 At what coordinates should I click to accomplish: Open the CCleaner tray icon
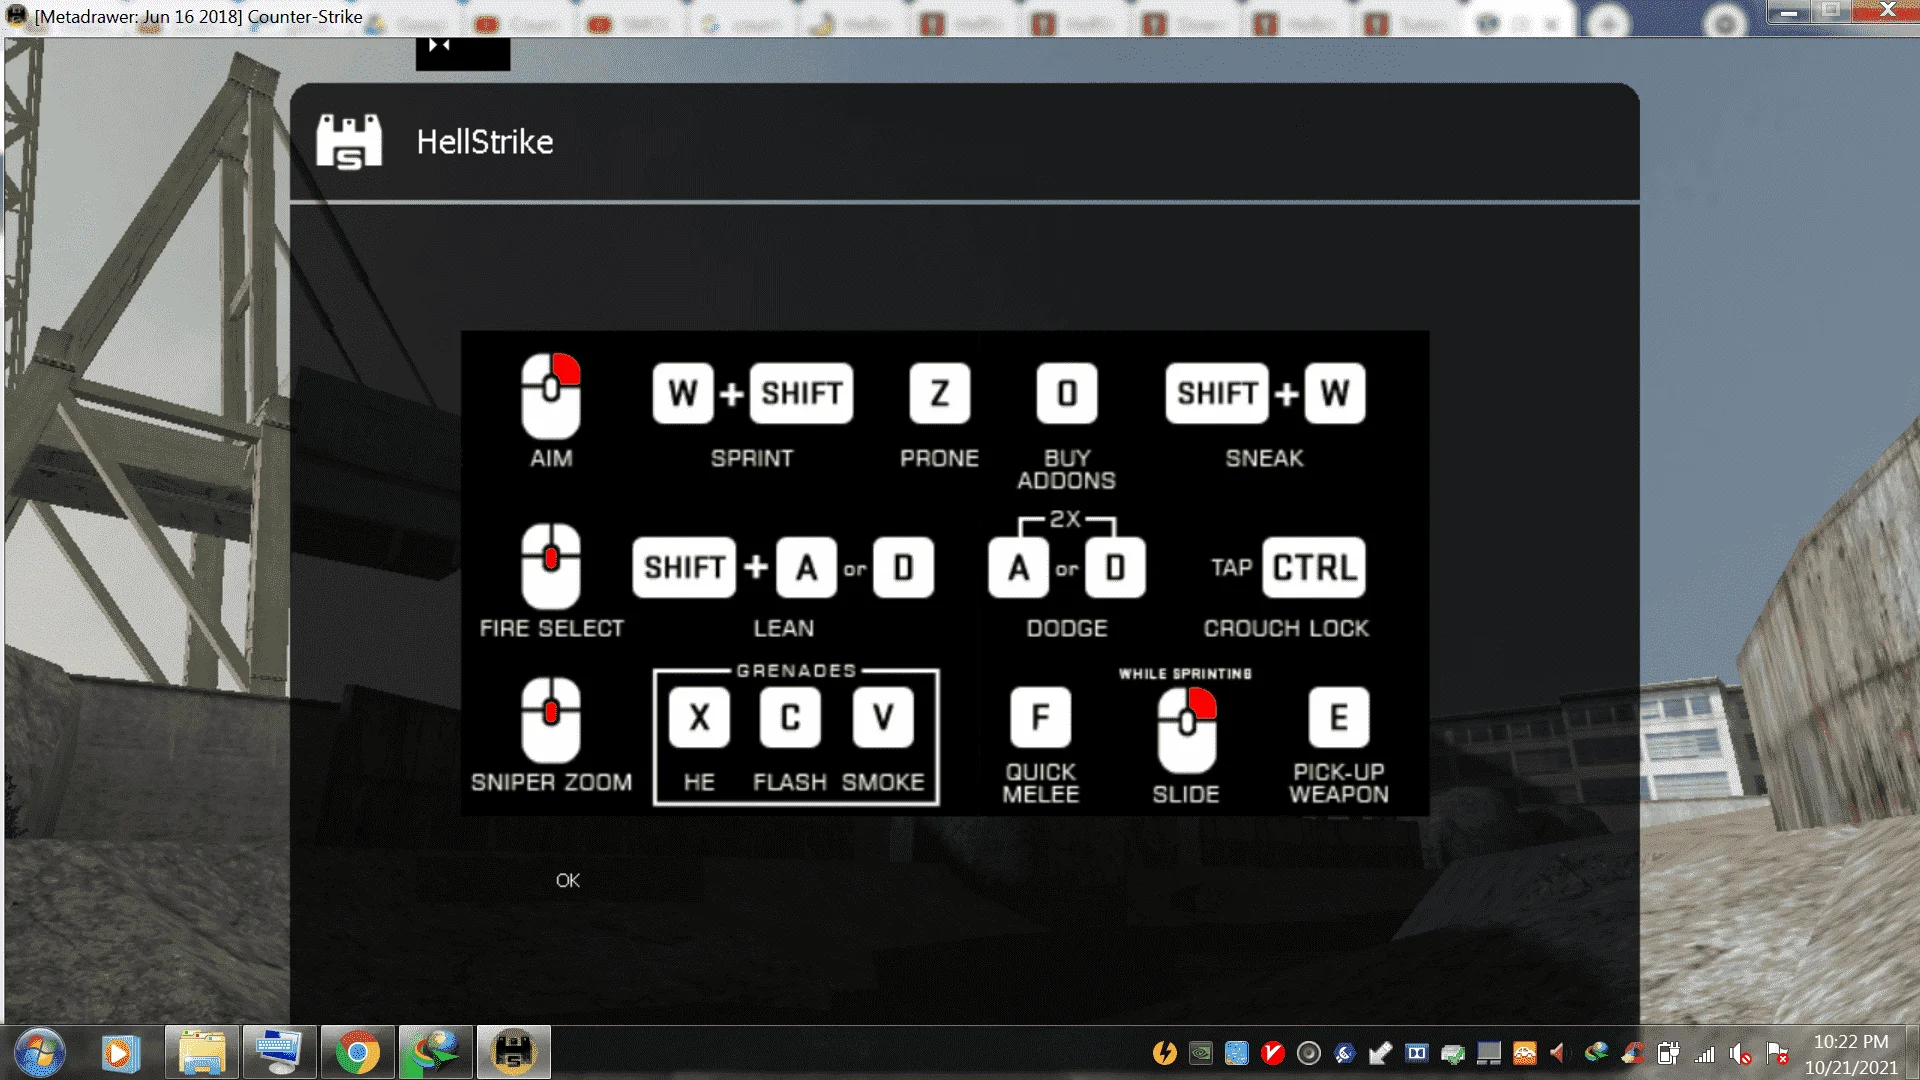tap(1633, 1053)
